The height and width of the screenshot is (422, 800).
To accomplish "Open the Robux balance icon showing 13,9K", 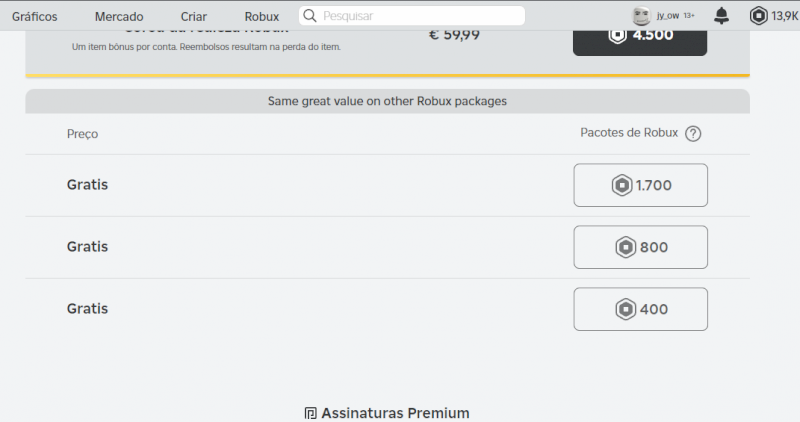I will 759,16.
